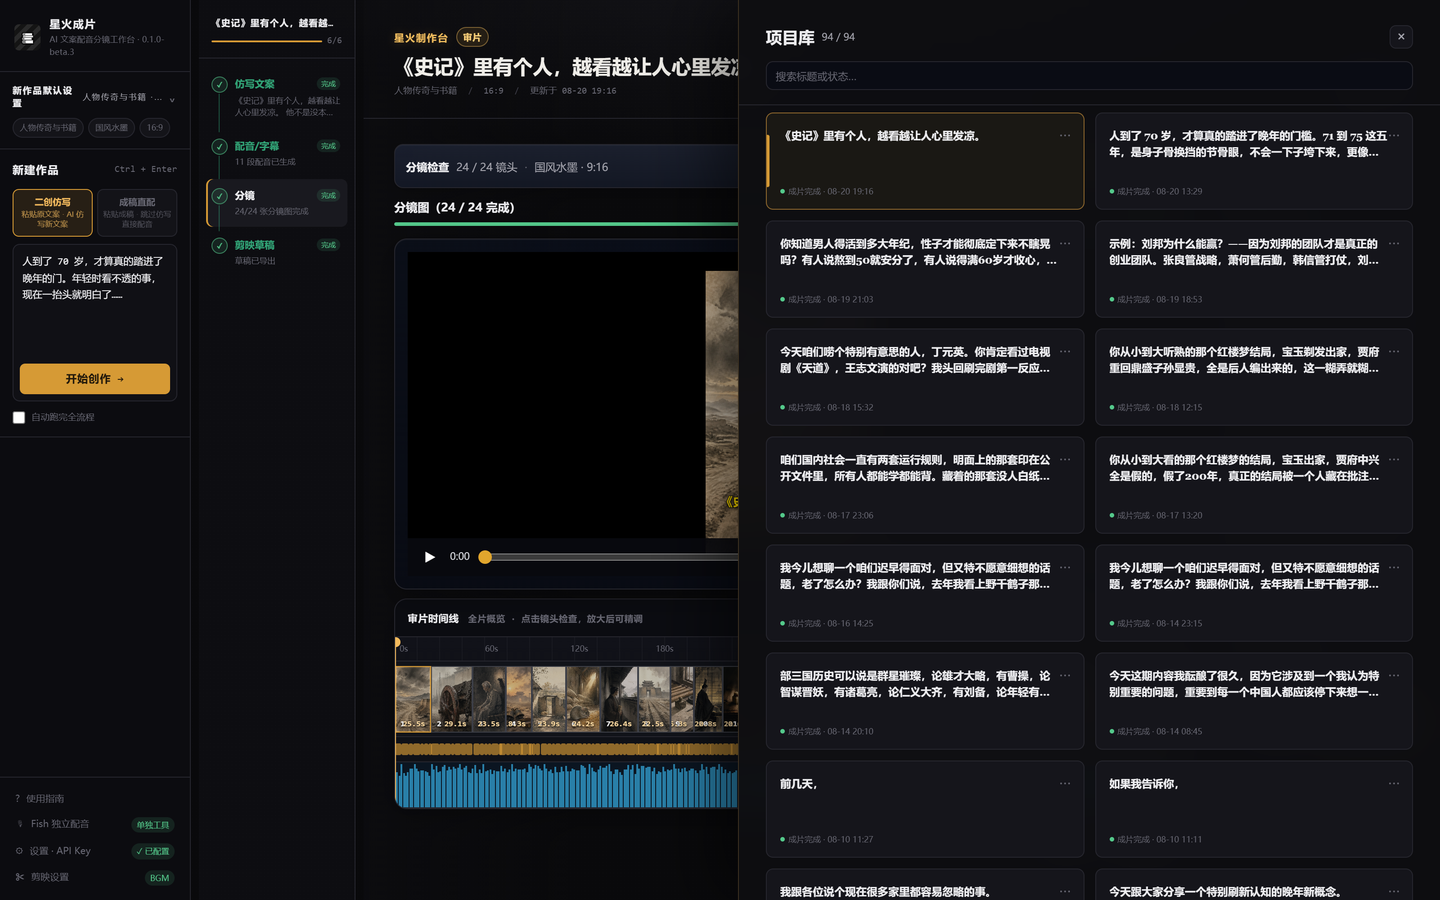The width and height of the screenshot is (1440, 900).
Task: Click the video playback progress slider
Action: click(610, 557)
